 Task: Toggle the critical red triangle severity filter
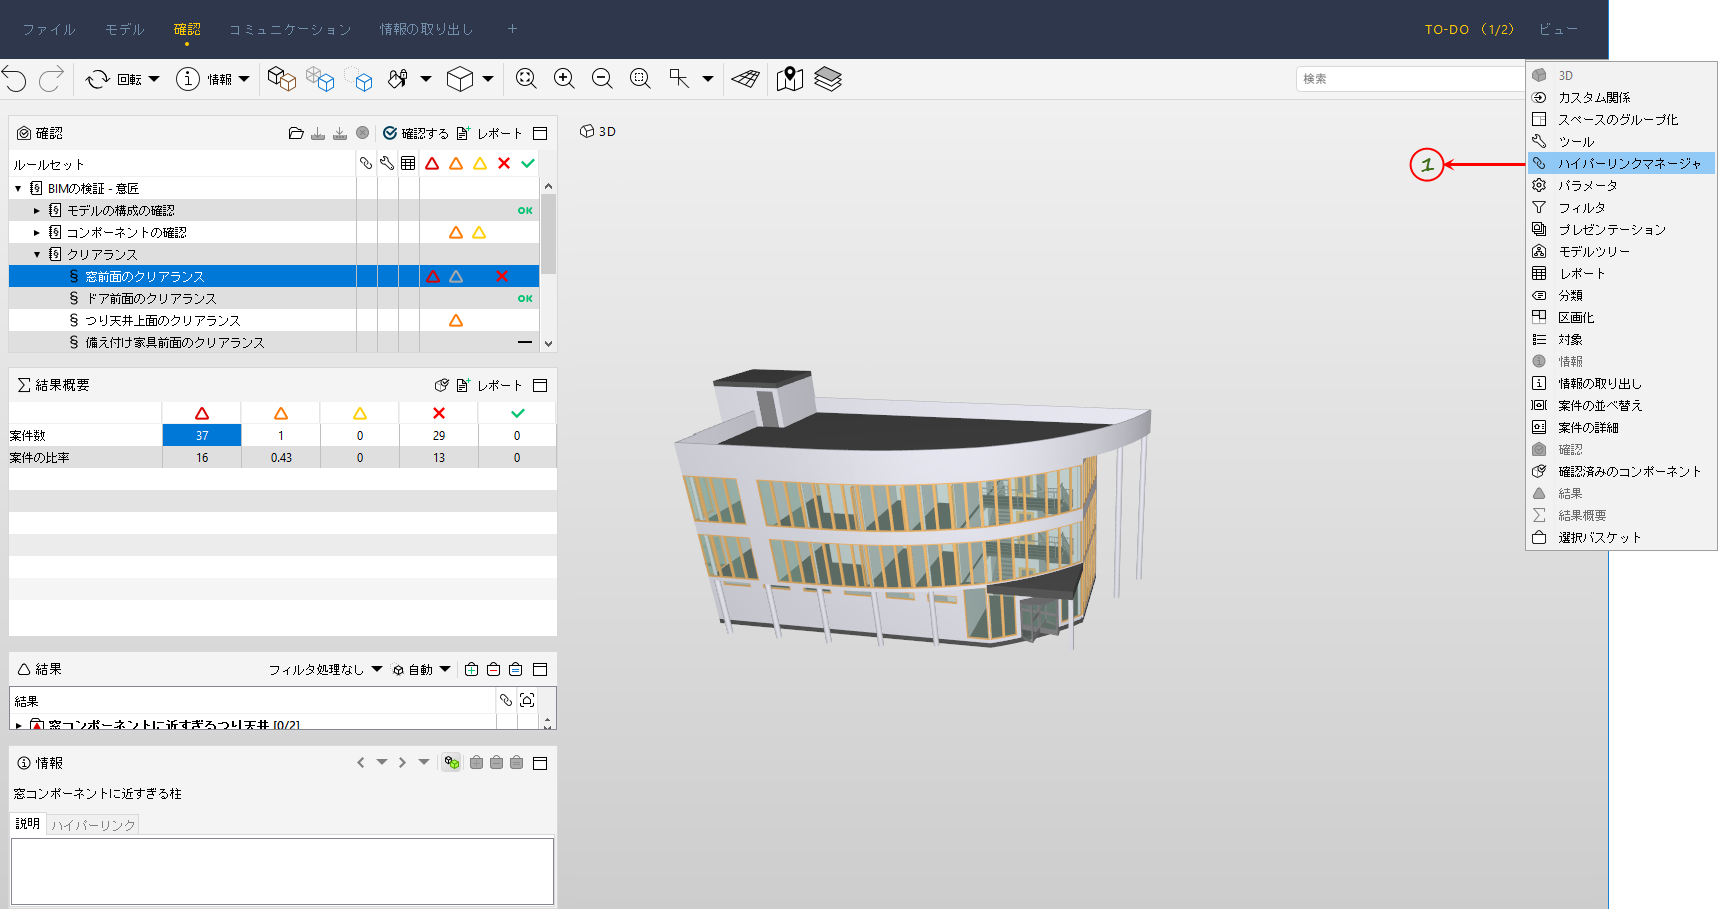(x=432, y=163)
